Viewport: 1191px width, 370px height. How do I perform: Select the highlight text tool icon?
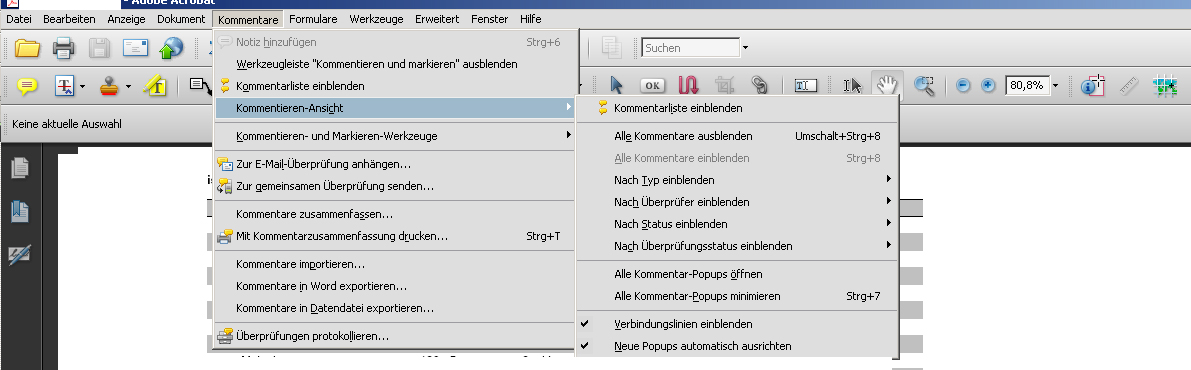point(155,86)
